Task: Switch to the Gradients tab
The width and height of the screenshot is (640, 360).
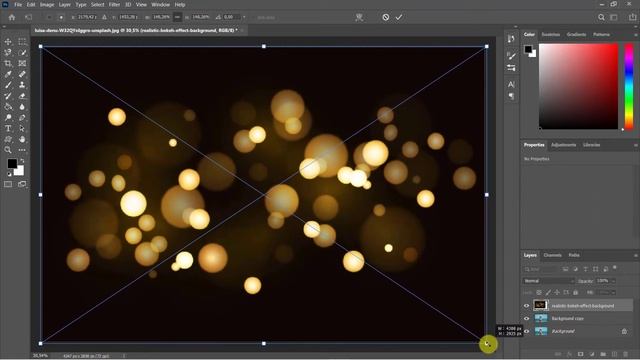Action: [576, 35]
